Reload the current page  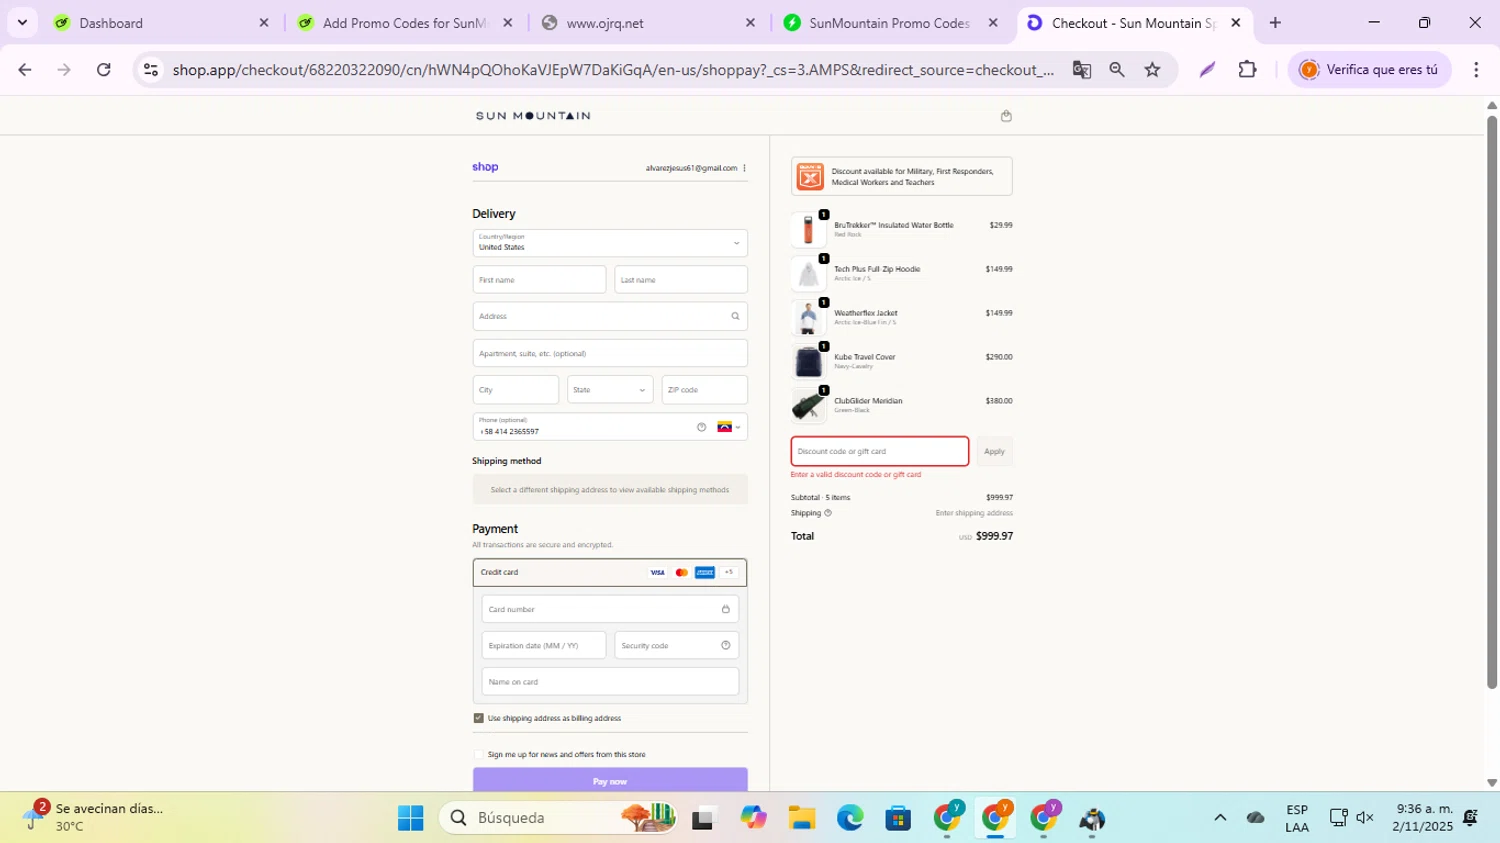(x=104, y=69)
